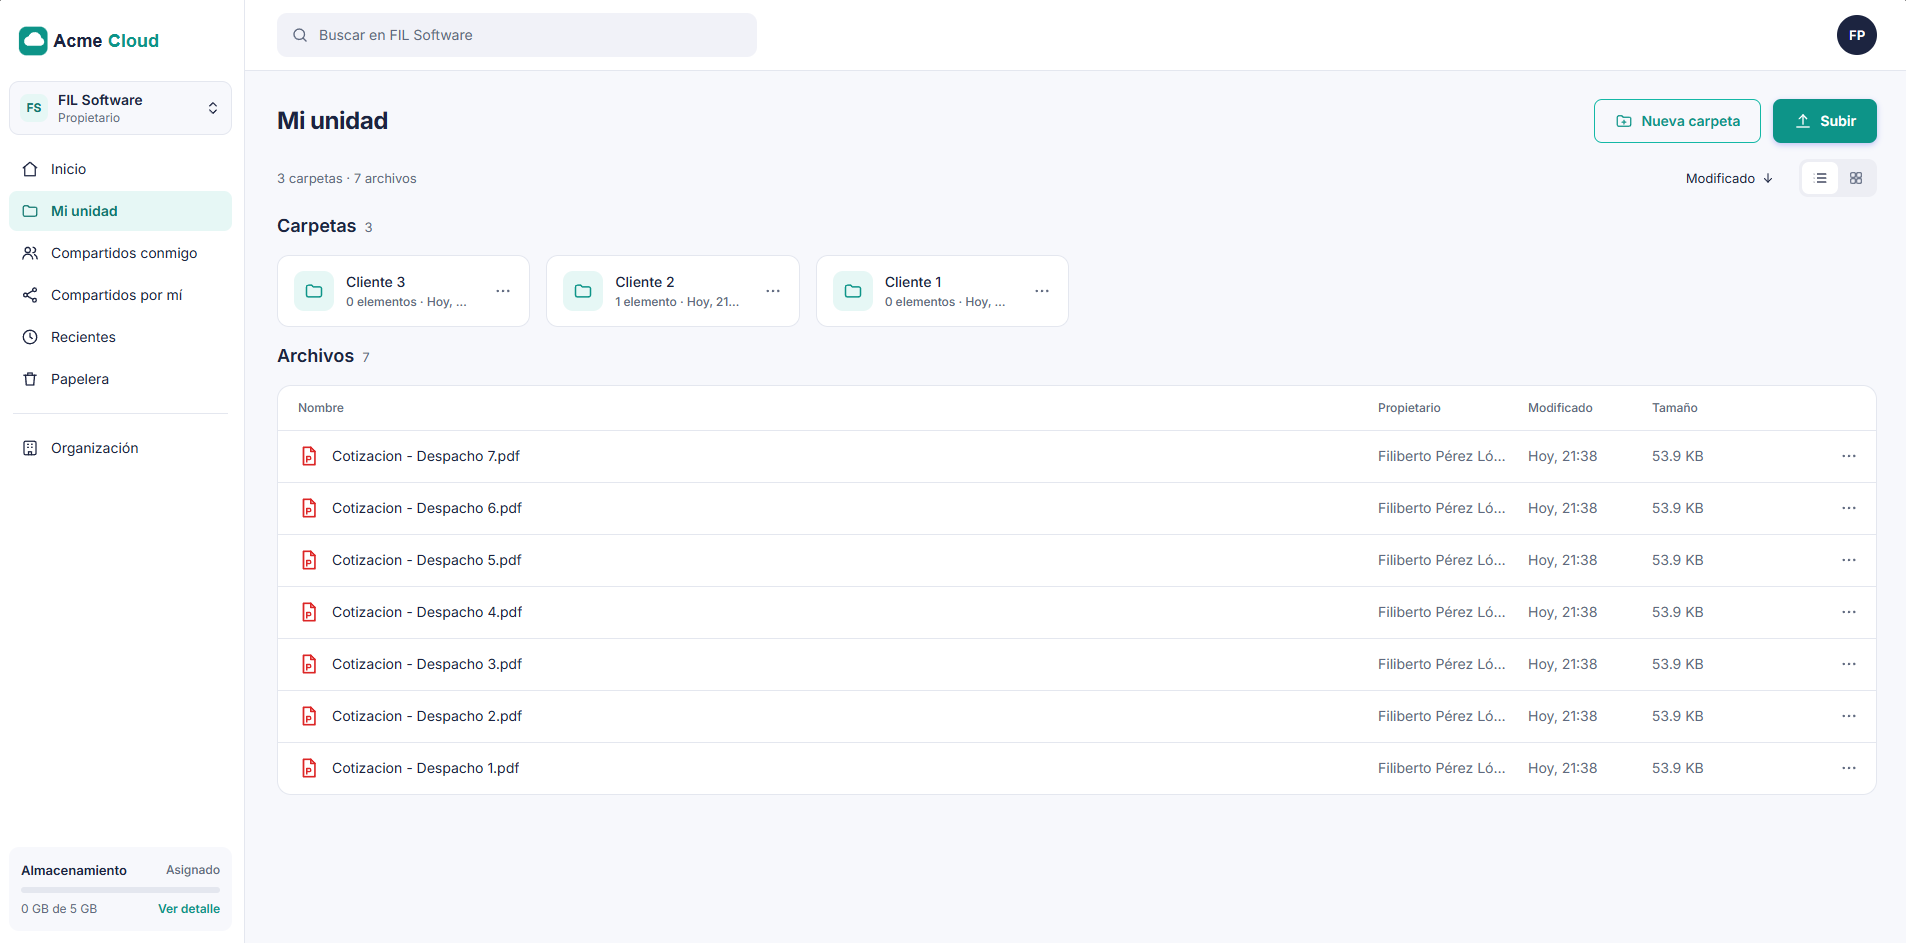Open the options menu for Cotizacion - Despacho 7.pdf
This screenshot has height=943, width=1906.
pos(1849,456)
